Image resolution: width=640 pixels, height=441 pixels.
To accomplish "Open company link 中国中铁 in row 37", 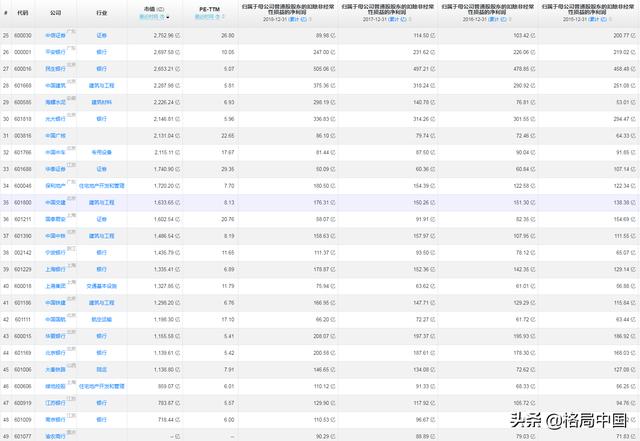I will pos(55,236).
